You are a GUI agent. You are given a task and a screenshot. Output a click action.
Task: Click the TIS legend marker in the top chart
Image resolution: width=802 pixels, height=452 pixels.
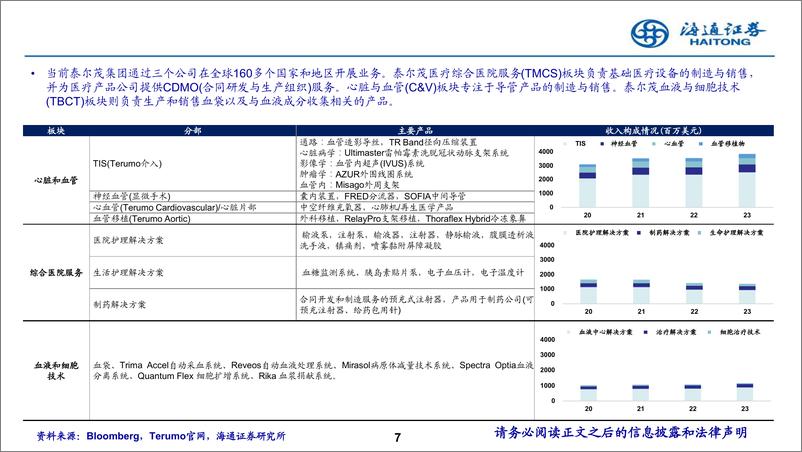[565, 144]
